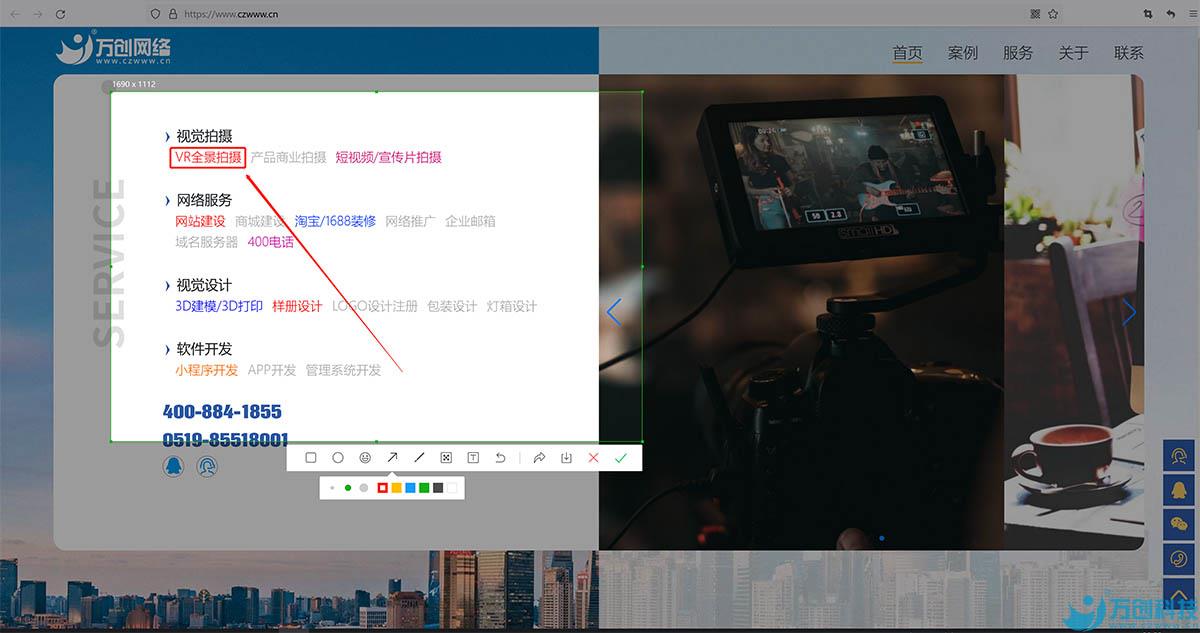The height and width of the screenshot is (633, 1200).
Task: Share the captured screenshot
Action: 539,458
